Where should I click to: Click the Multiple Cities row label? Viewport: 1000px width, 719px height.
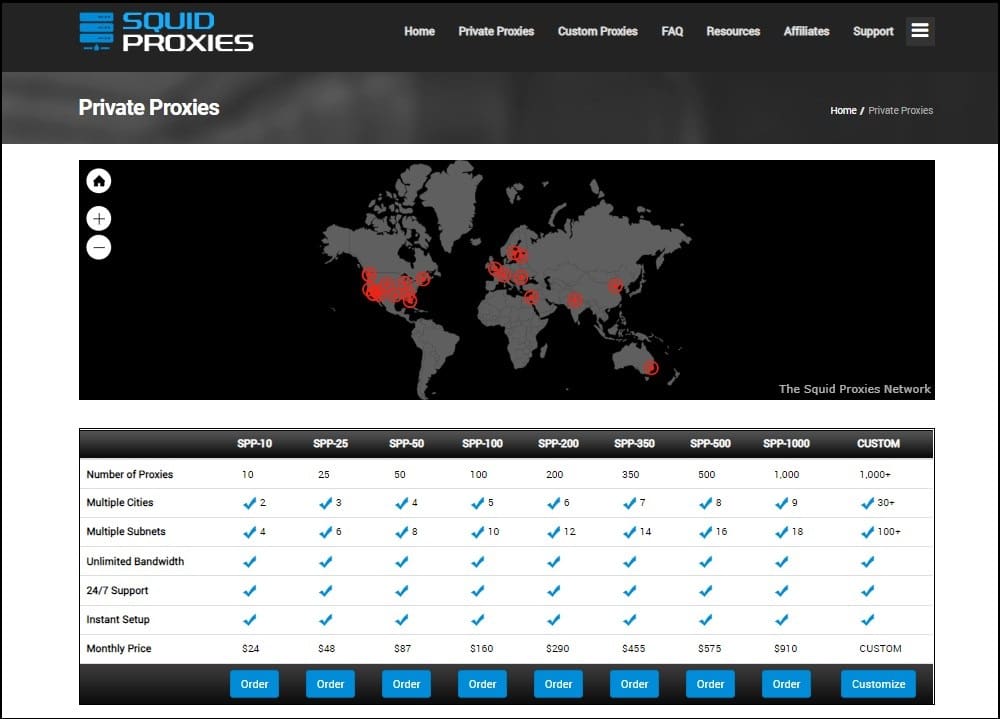click(120, 503)
